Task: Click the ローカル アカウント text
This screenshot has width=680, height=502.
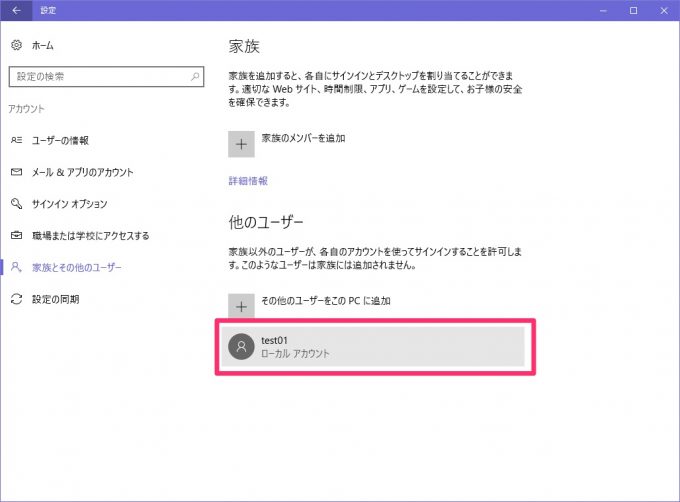Action: coord(295,354)
